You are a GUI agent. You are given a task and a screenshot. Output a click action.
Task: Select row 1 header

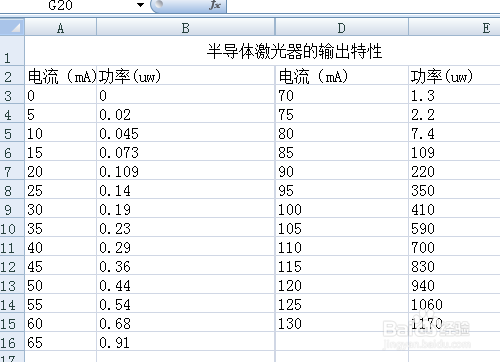[x=12, y=51]
